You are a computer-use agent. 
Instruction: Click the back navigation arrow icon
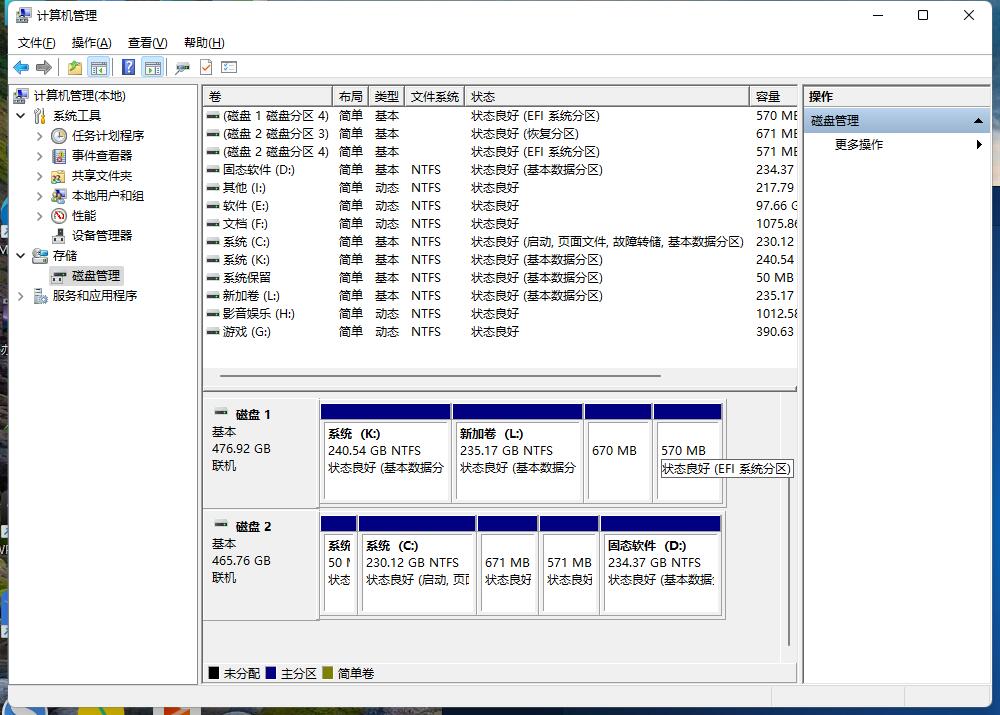22,67
